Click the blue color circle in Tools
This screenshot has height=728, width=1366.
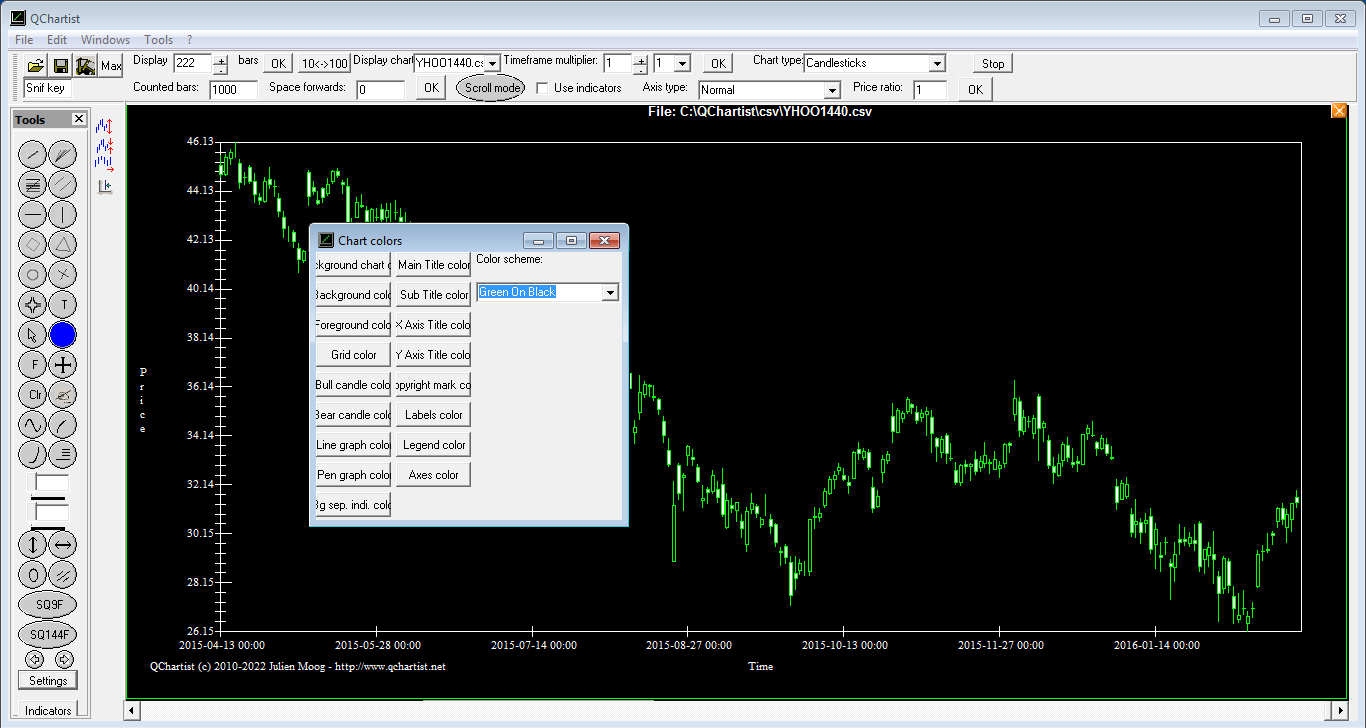[x=63, y=335]
